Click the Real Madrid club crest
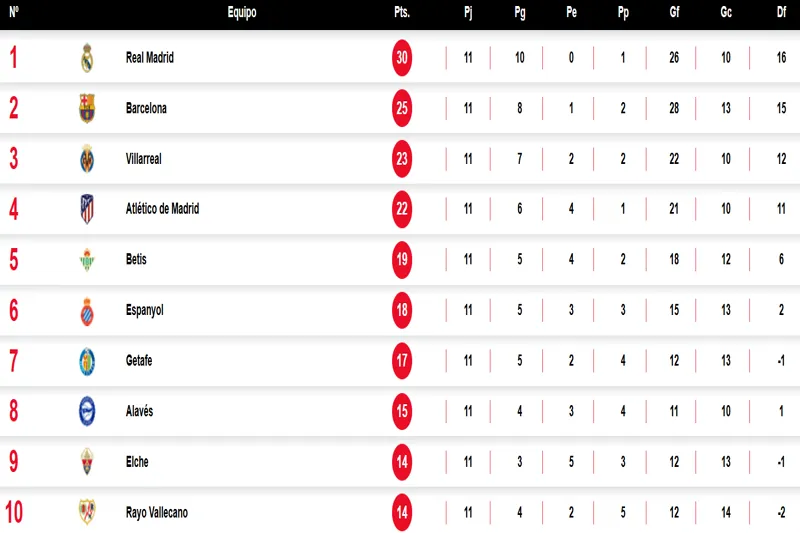This screenshot has height=533, width=800. (87, 58)
